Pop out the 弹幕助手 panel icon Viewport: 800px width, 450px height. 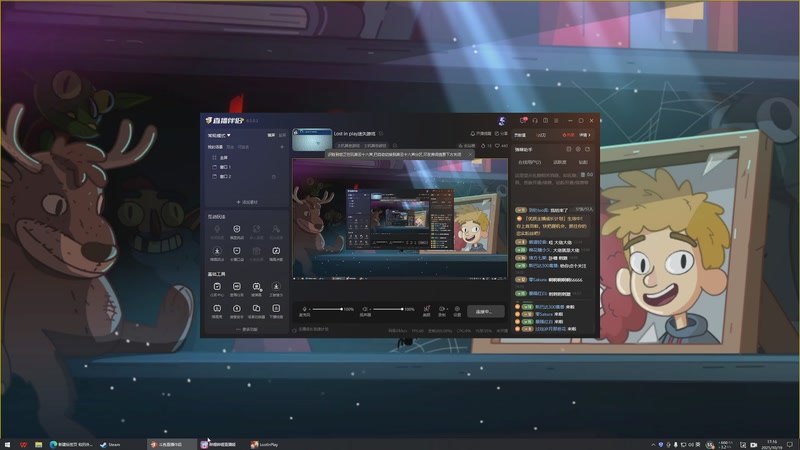pos(568,149)
